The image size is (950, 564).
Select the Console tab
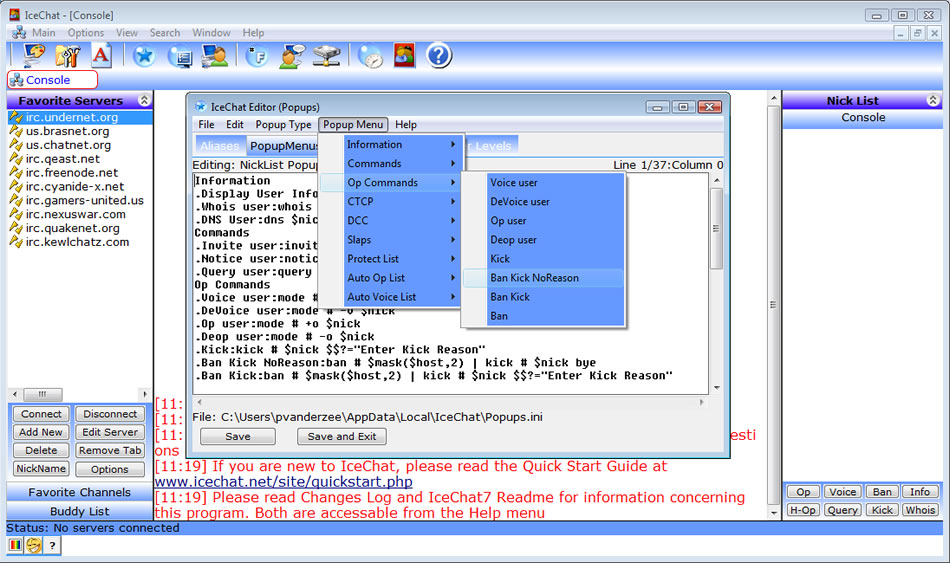(52, 79)
